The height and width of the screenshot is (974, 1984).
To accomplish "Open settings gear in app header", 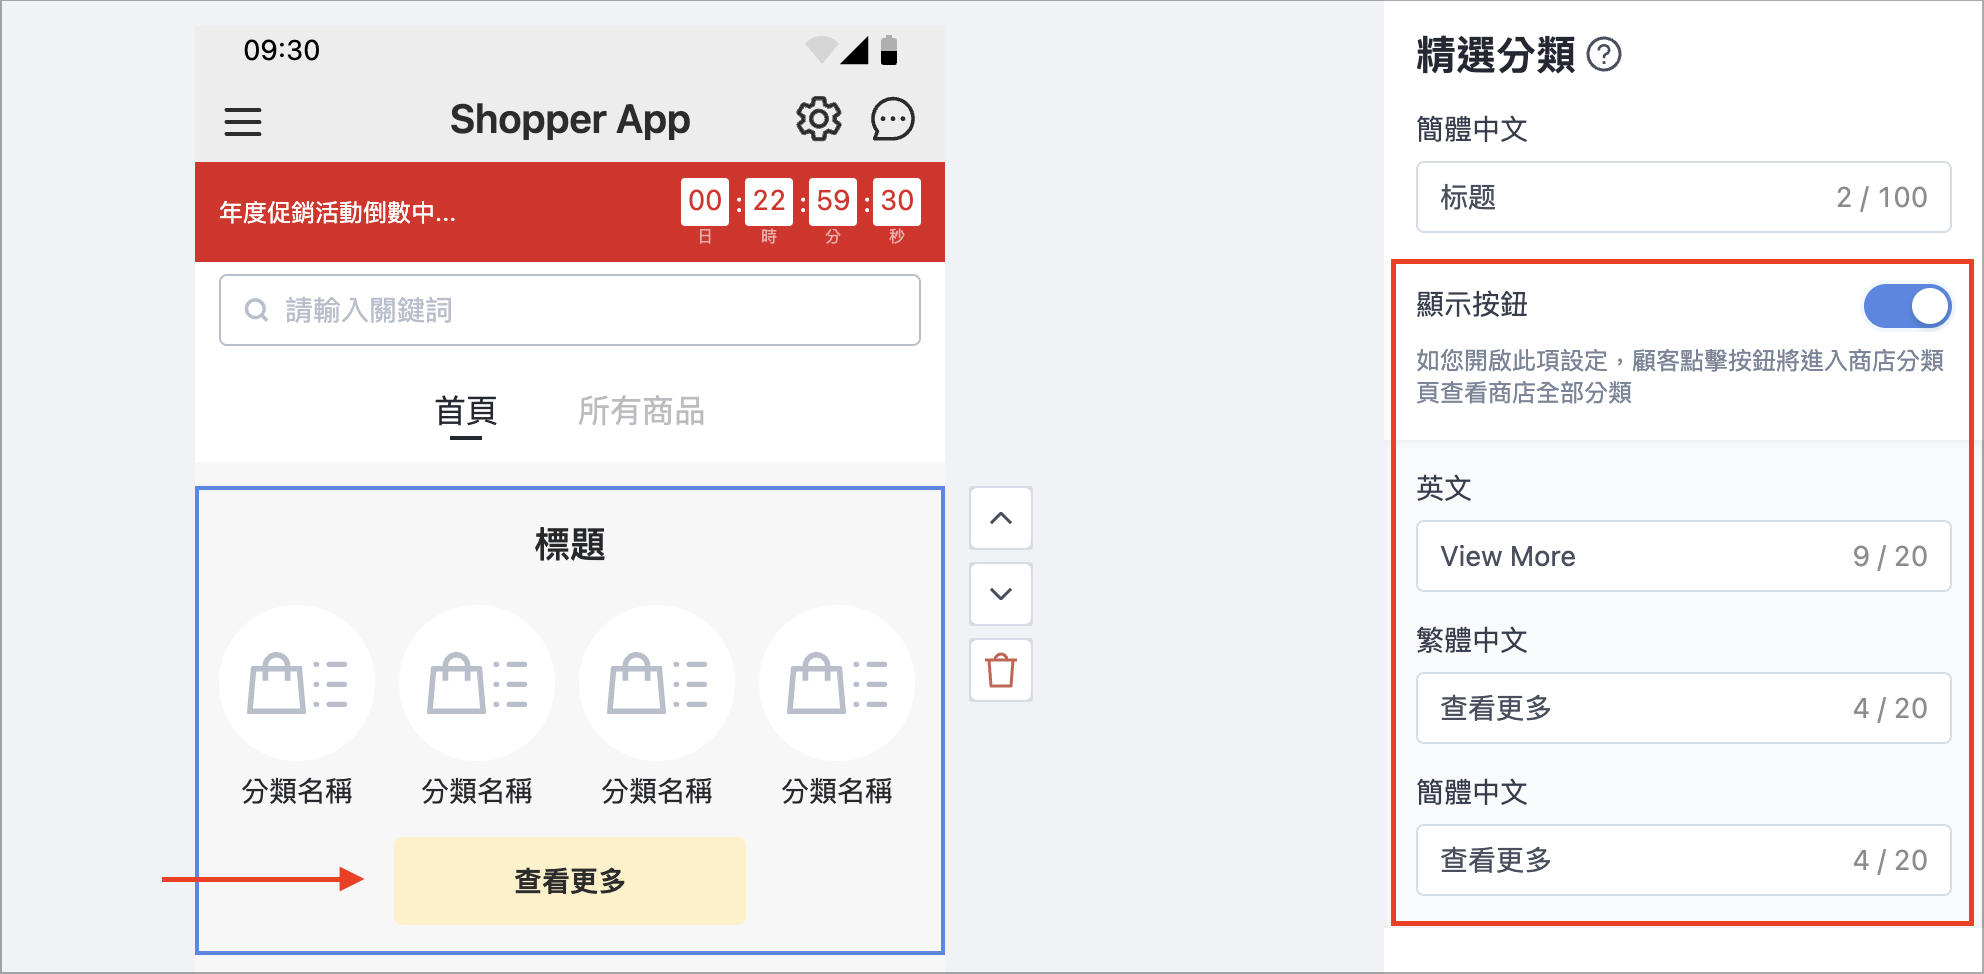I will [819, 119].
